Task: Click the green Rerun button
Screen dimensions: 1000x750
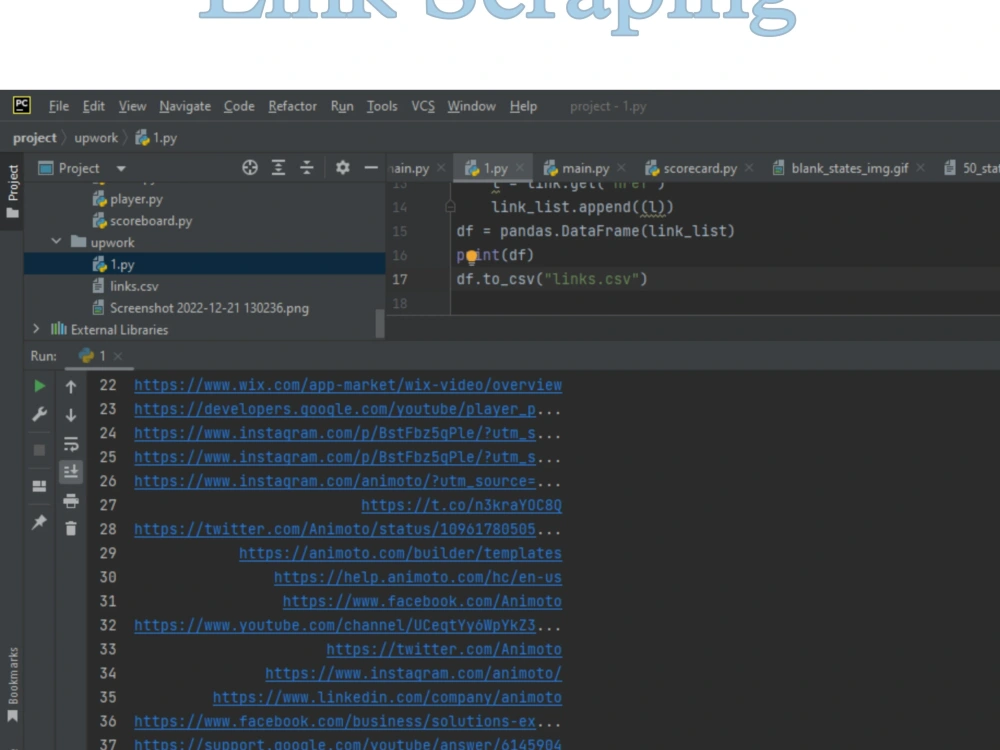Action: [x=39, y=386]
